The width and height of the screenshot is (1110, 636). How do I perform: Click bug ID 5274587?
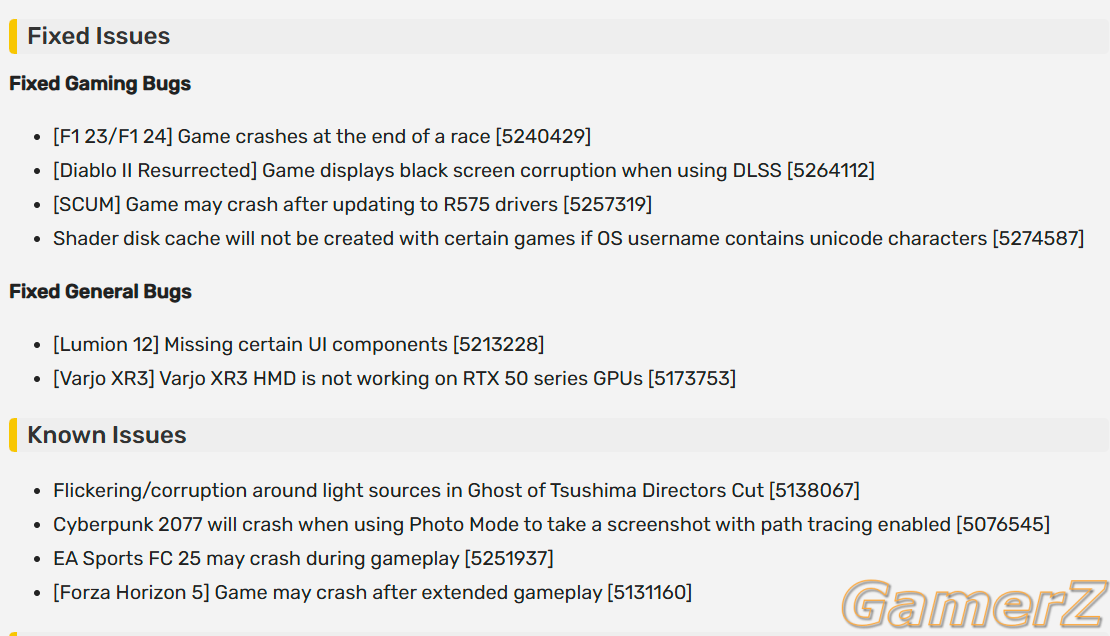point(1039,238)
